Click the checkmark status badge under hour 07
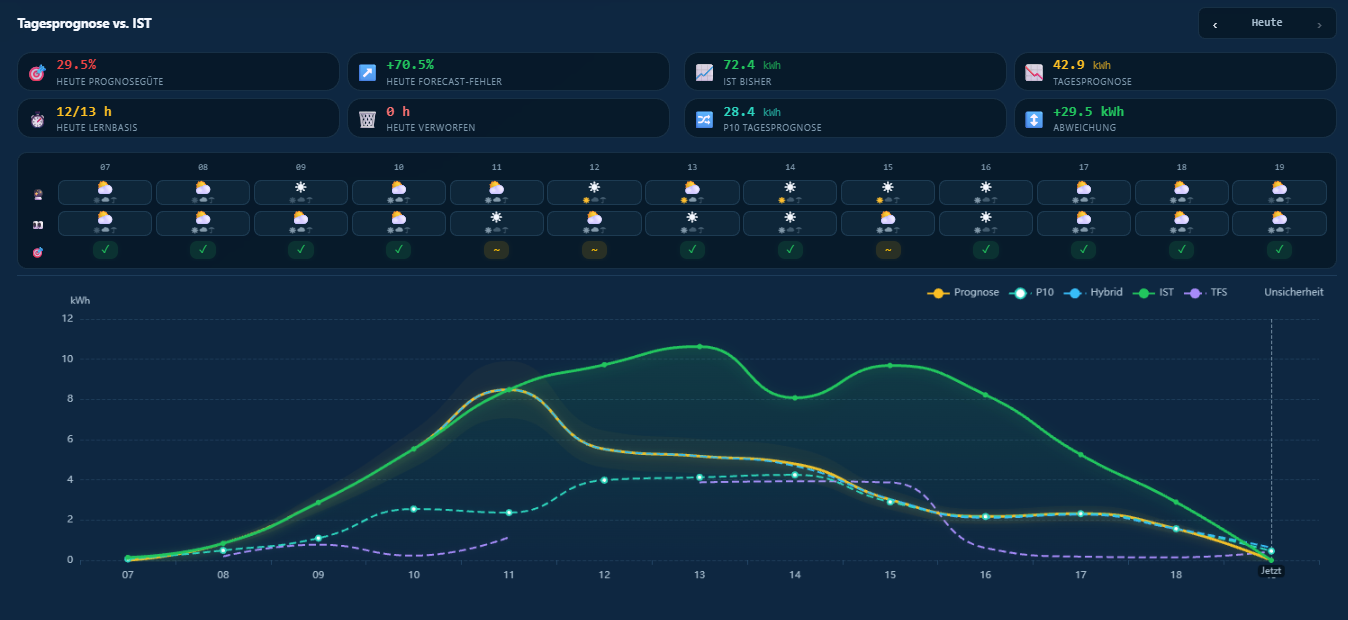This screenshot has width=1348, height=620. (105, 250)
